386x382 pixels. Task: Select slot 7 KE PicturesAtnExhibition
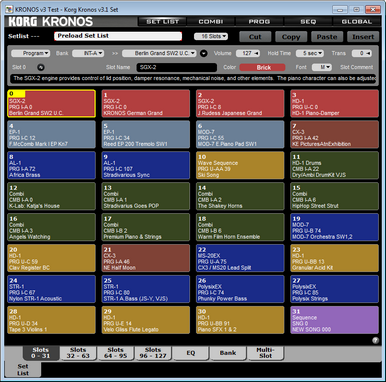335,135
